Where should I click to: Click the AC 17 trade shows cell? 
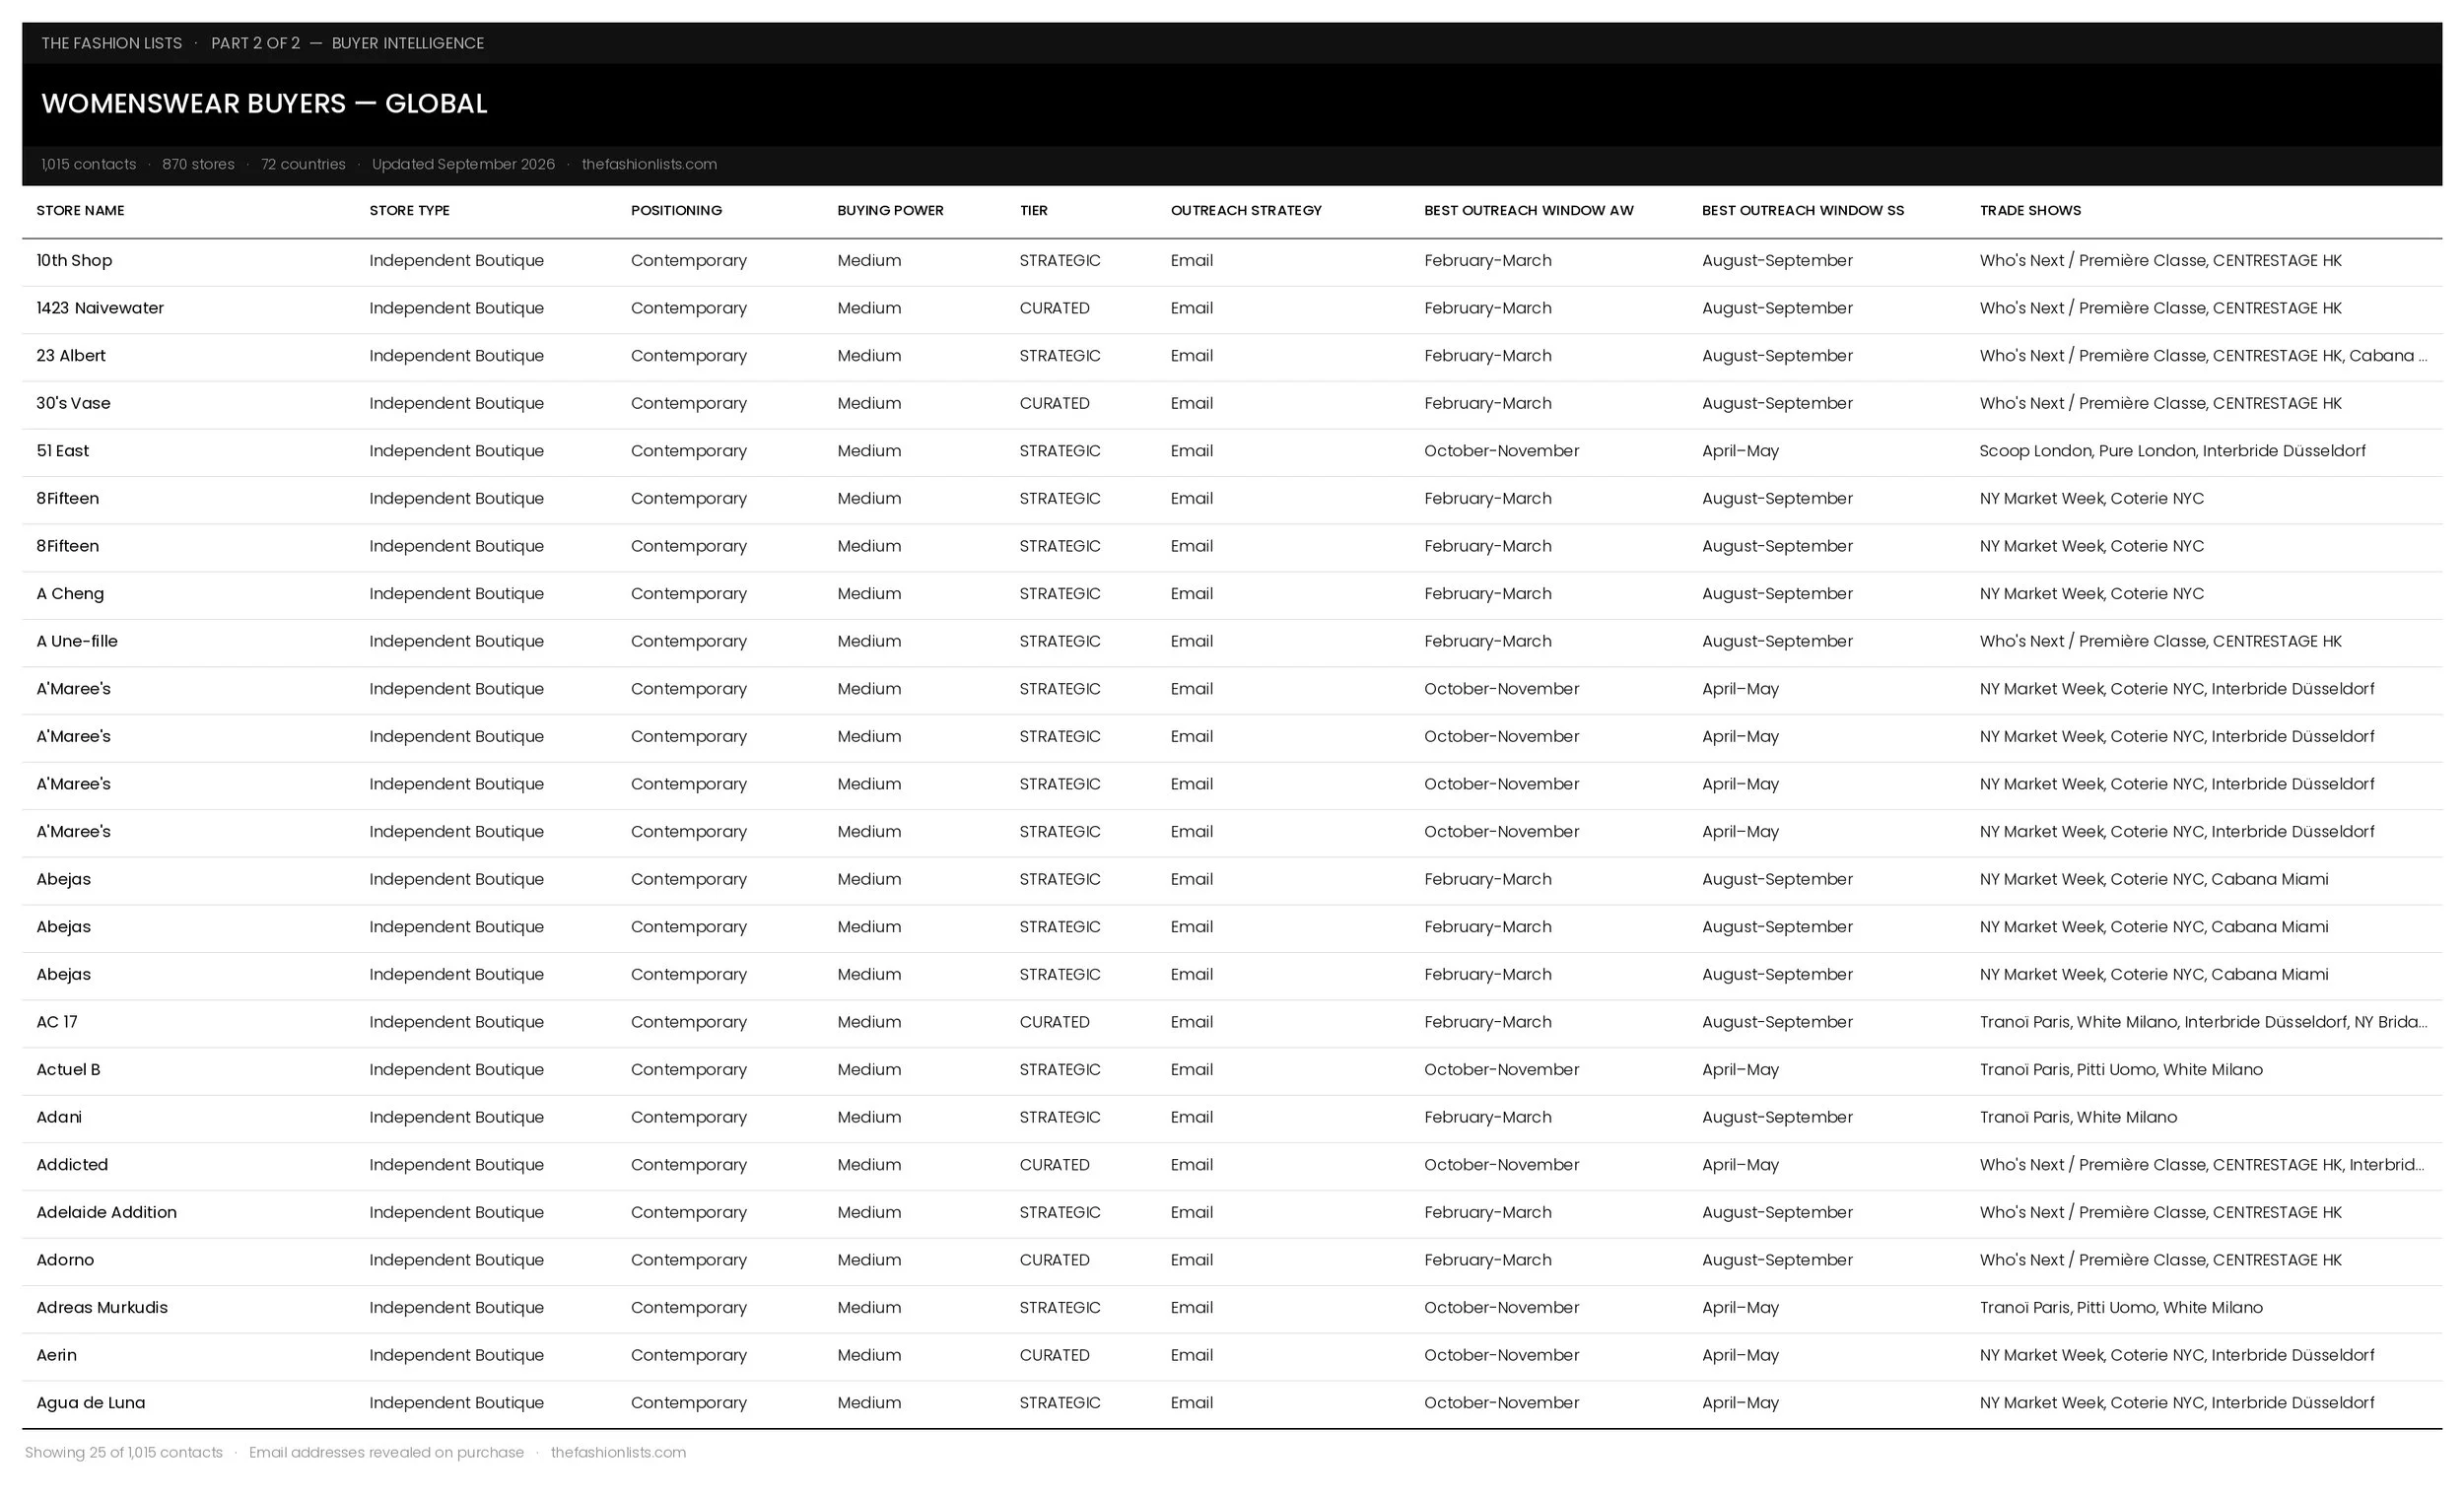tap(2203, 1022)
